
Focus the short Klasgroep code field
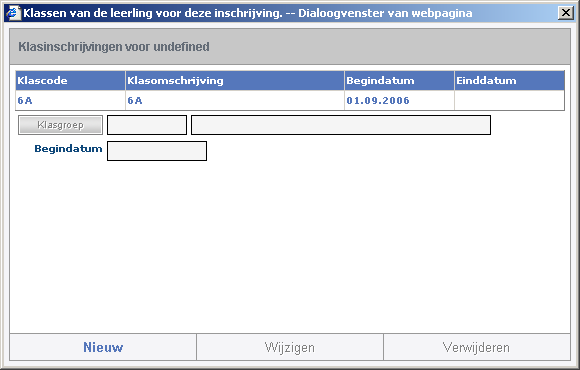tap(147, 125)
